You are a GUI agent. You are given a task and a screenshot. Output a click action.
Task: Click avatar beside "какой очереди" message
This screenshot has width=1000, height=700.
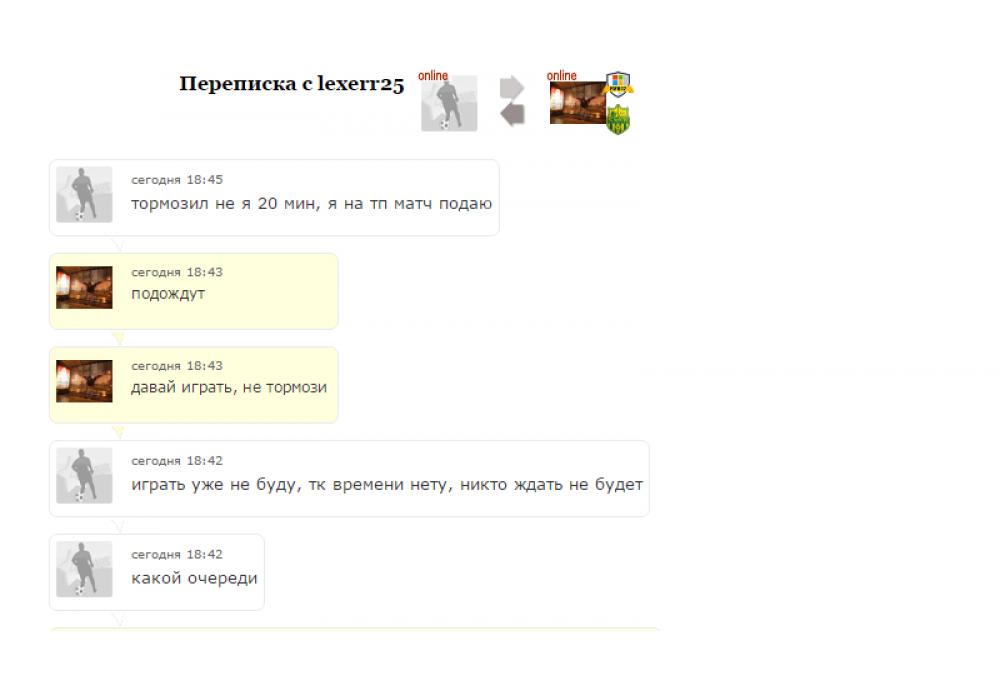(x=84, y=569)
